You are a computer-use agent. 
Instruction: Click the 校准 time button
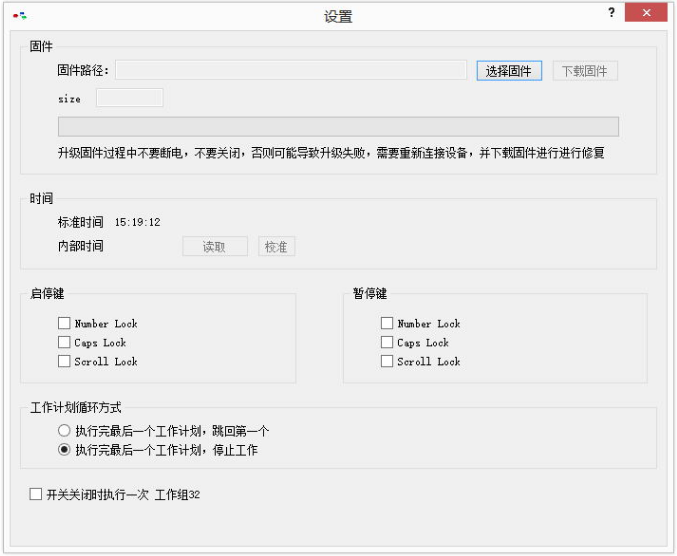276,246
